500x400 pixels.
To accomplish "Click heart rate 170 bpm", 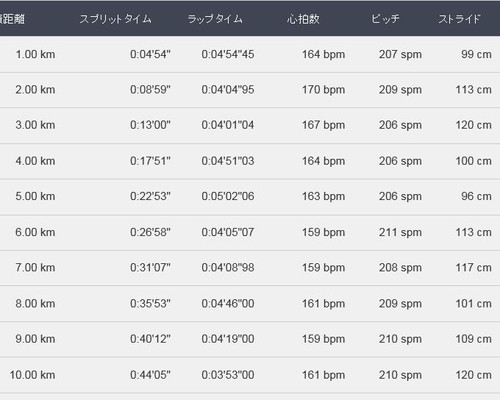I will pyautogui.click(x=323, y=90).
